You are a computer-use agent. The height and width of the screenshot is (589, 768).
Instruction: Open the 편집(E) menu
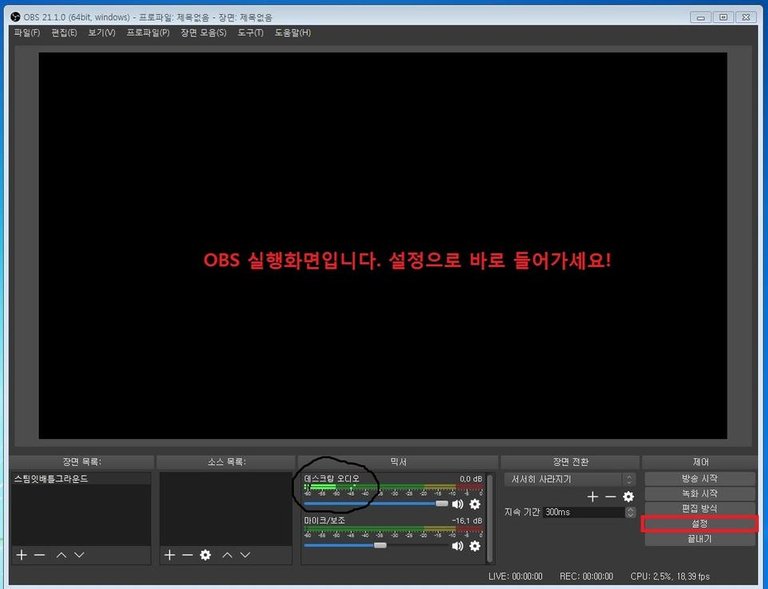[64, 33]
